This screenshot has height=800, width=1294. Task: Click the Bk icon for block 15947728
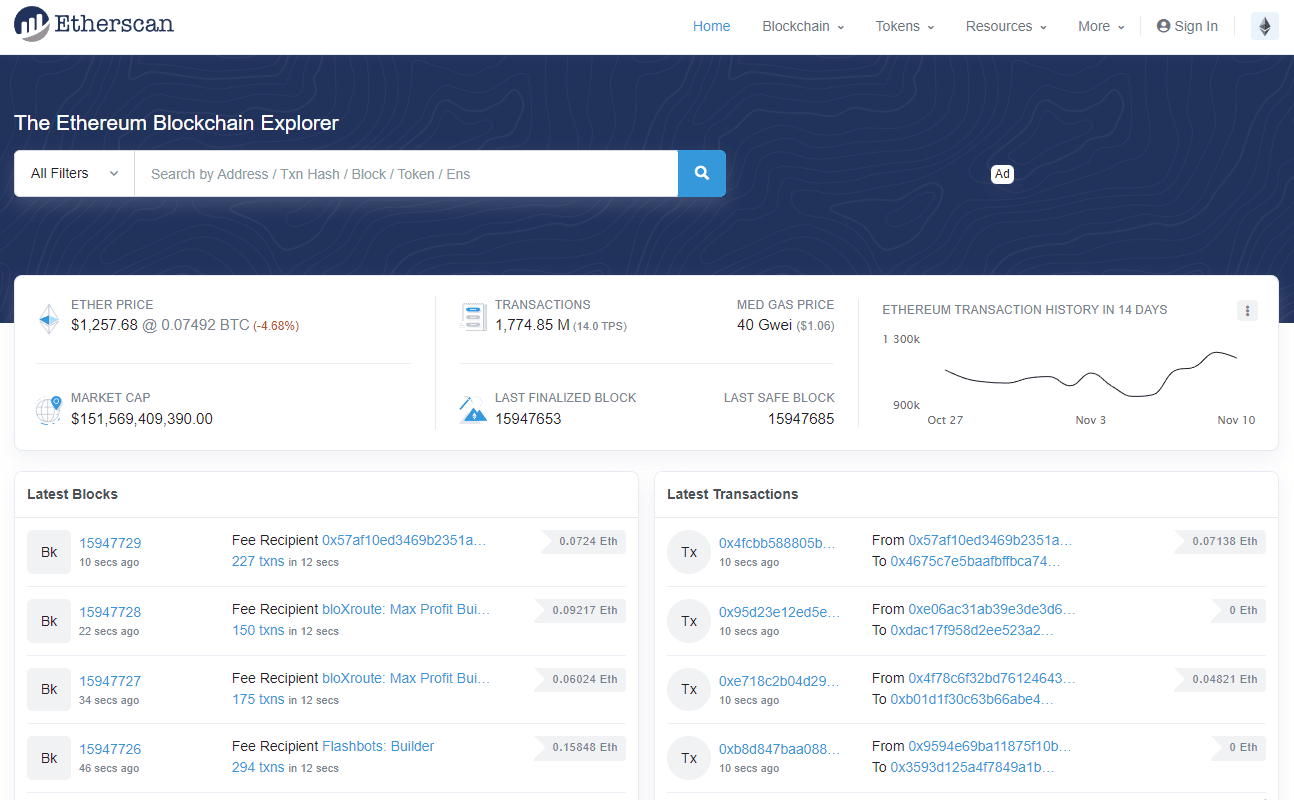49,621
